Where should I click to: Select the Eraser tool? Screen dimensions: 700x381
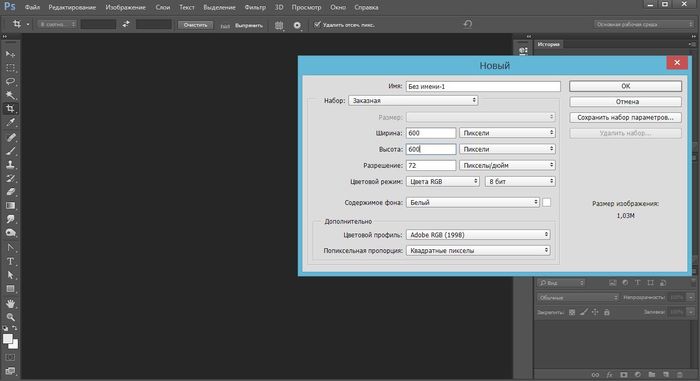point(10,192)
